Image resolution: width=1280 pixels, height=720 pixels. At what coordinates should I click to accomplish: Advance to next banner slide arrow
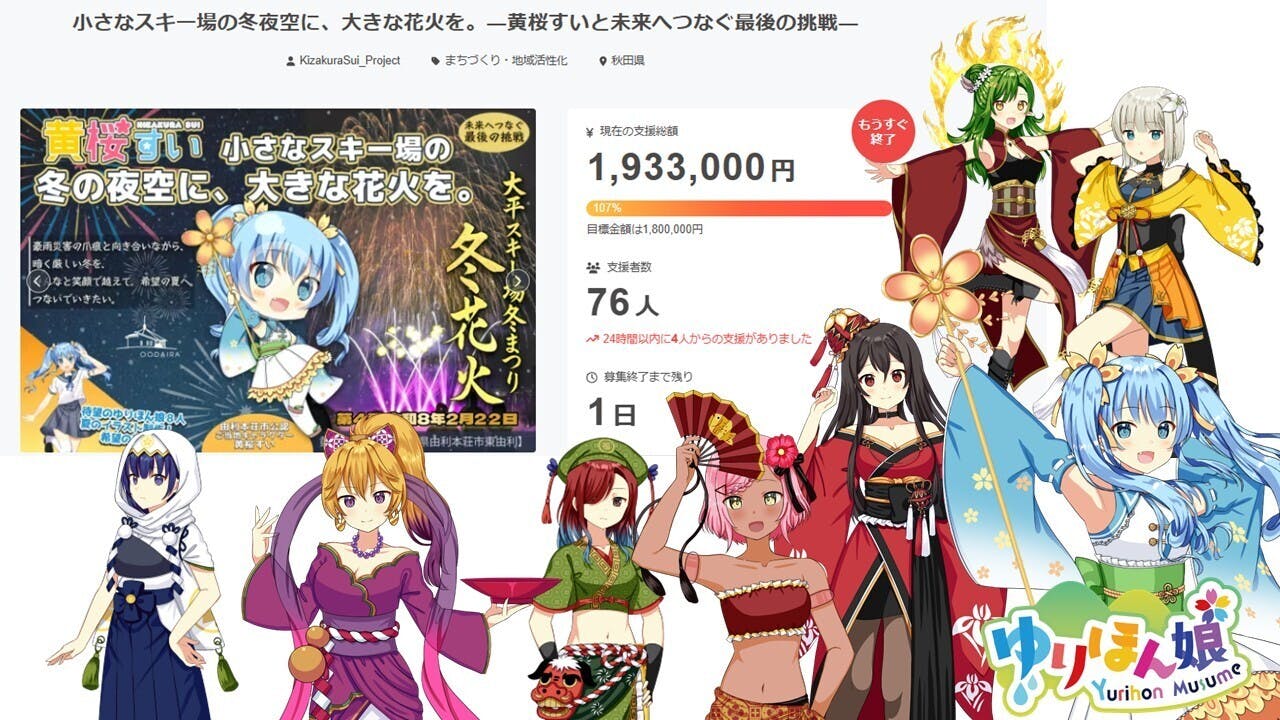tap(519, 281)
